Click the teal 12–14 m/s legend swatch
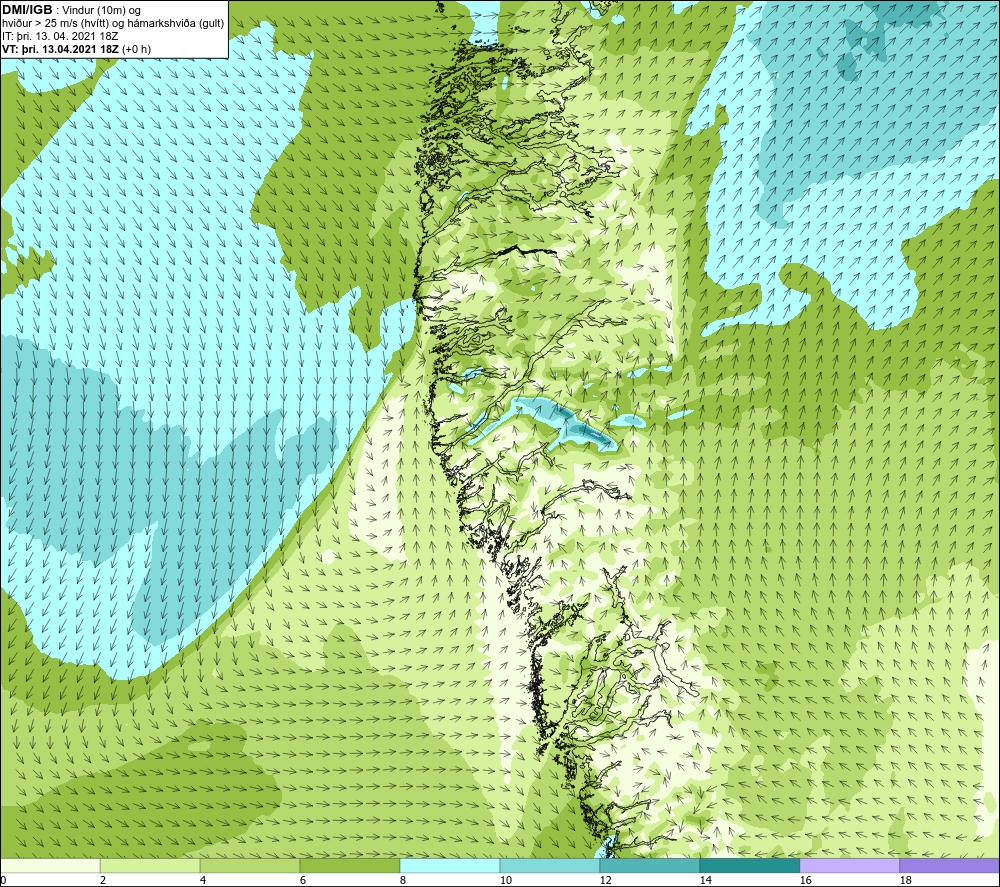The image size is (1000, 887). pos(649,865)
